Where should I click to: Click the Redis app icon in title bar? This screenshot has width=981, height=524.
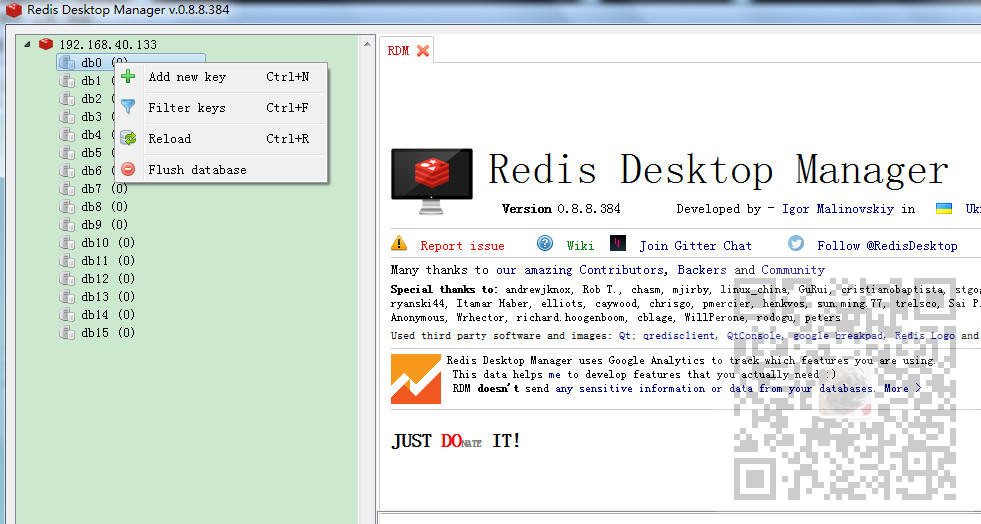click(14, 9)
